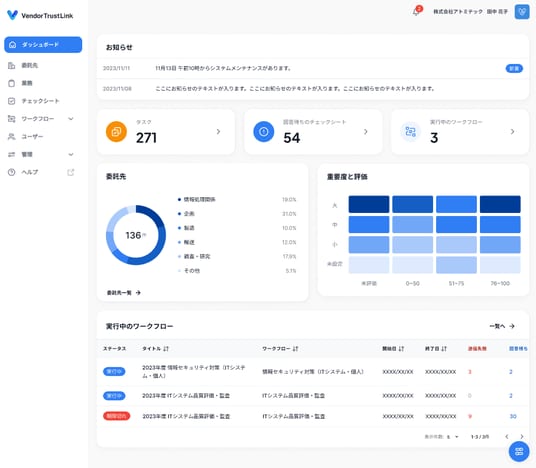
Task: Click the VendorTrustLink logo
Action: 40,15
